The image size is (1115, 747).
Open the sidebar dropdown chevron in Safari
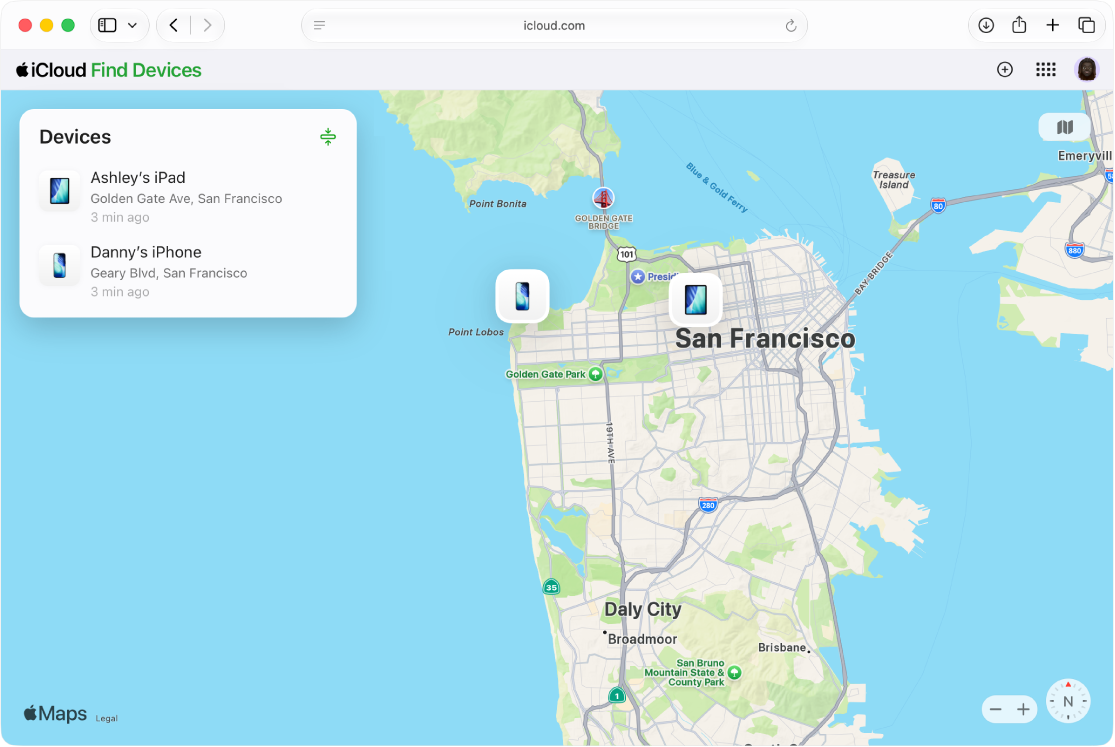coord(132,26)
